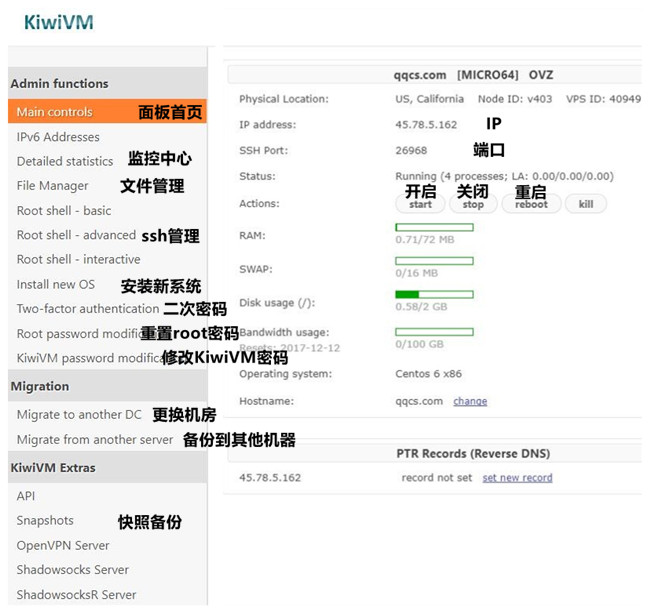Select SSH port value 26968
The width and height of the screenshot is (650, 613).
pos(411,150)
